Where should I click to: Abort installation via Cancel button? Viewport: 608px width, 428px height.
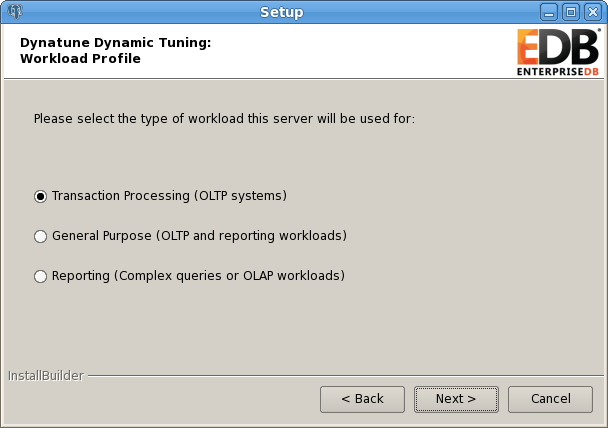(550, 399)
